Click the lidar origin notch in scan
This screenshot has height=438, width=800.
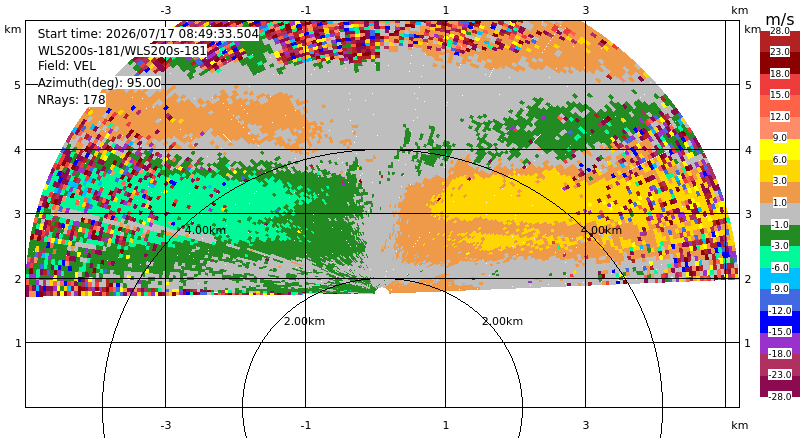point(382,291)
